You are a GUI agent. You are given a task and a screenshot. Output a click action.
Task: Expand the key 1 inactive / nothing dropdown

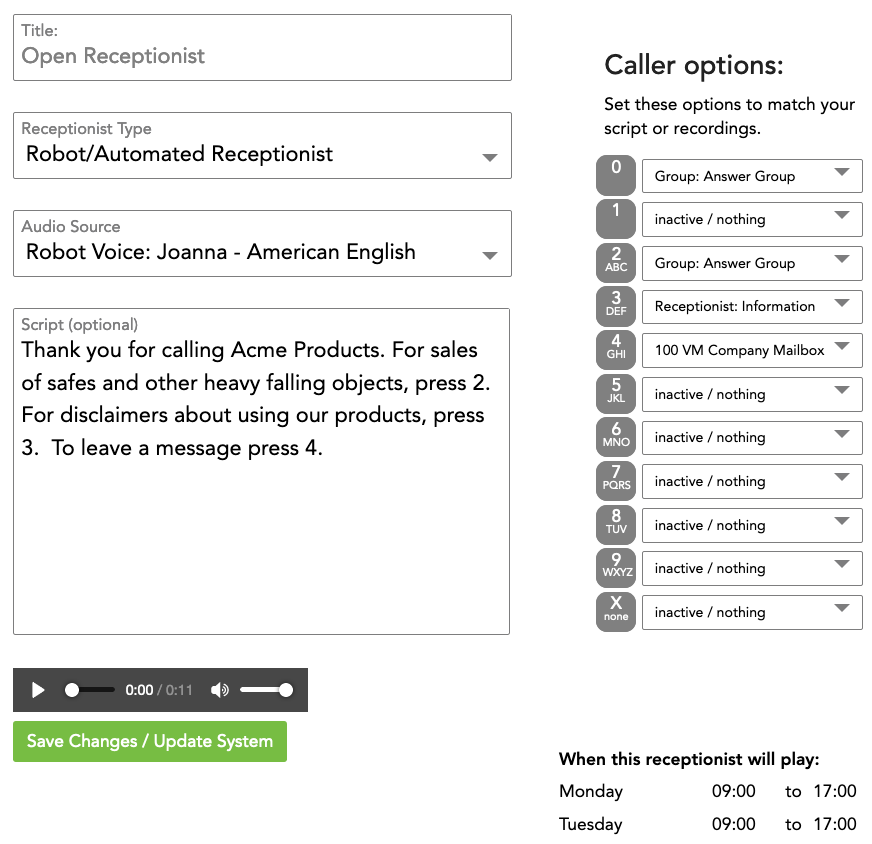752,220
